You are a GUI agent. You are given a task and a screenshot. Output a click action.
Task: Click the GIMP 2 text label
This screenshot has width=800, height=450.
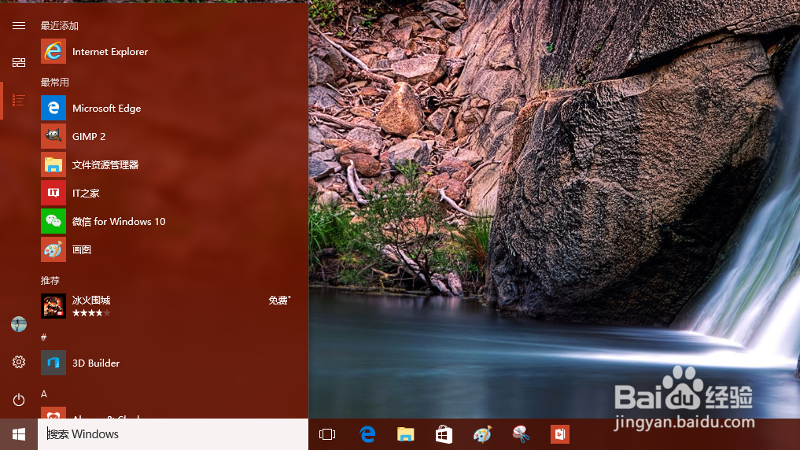[x=89, y=136]
